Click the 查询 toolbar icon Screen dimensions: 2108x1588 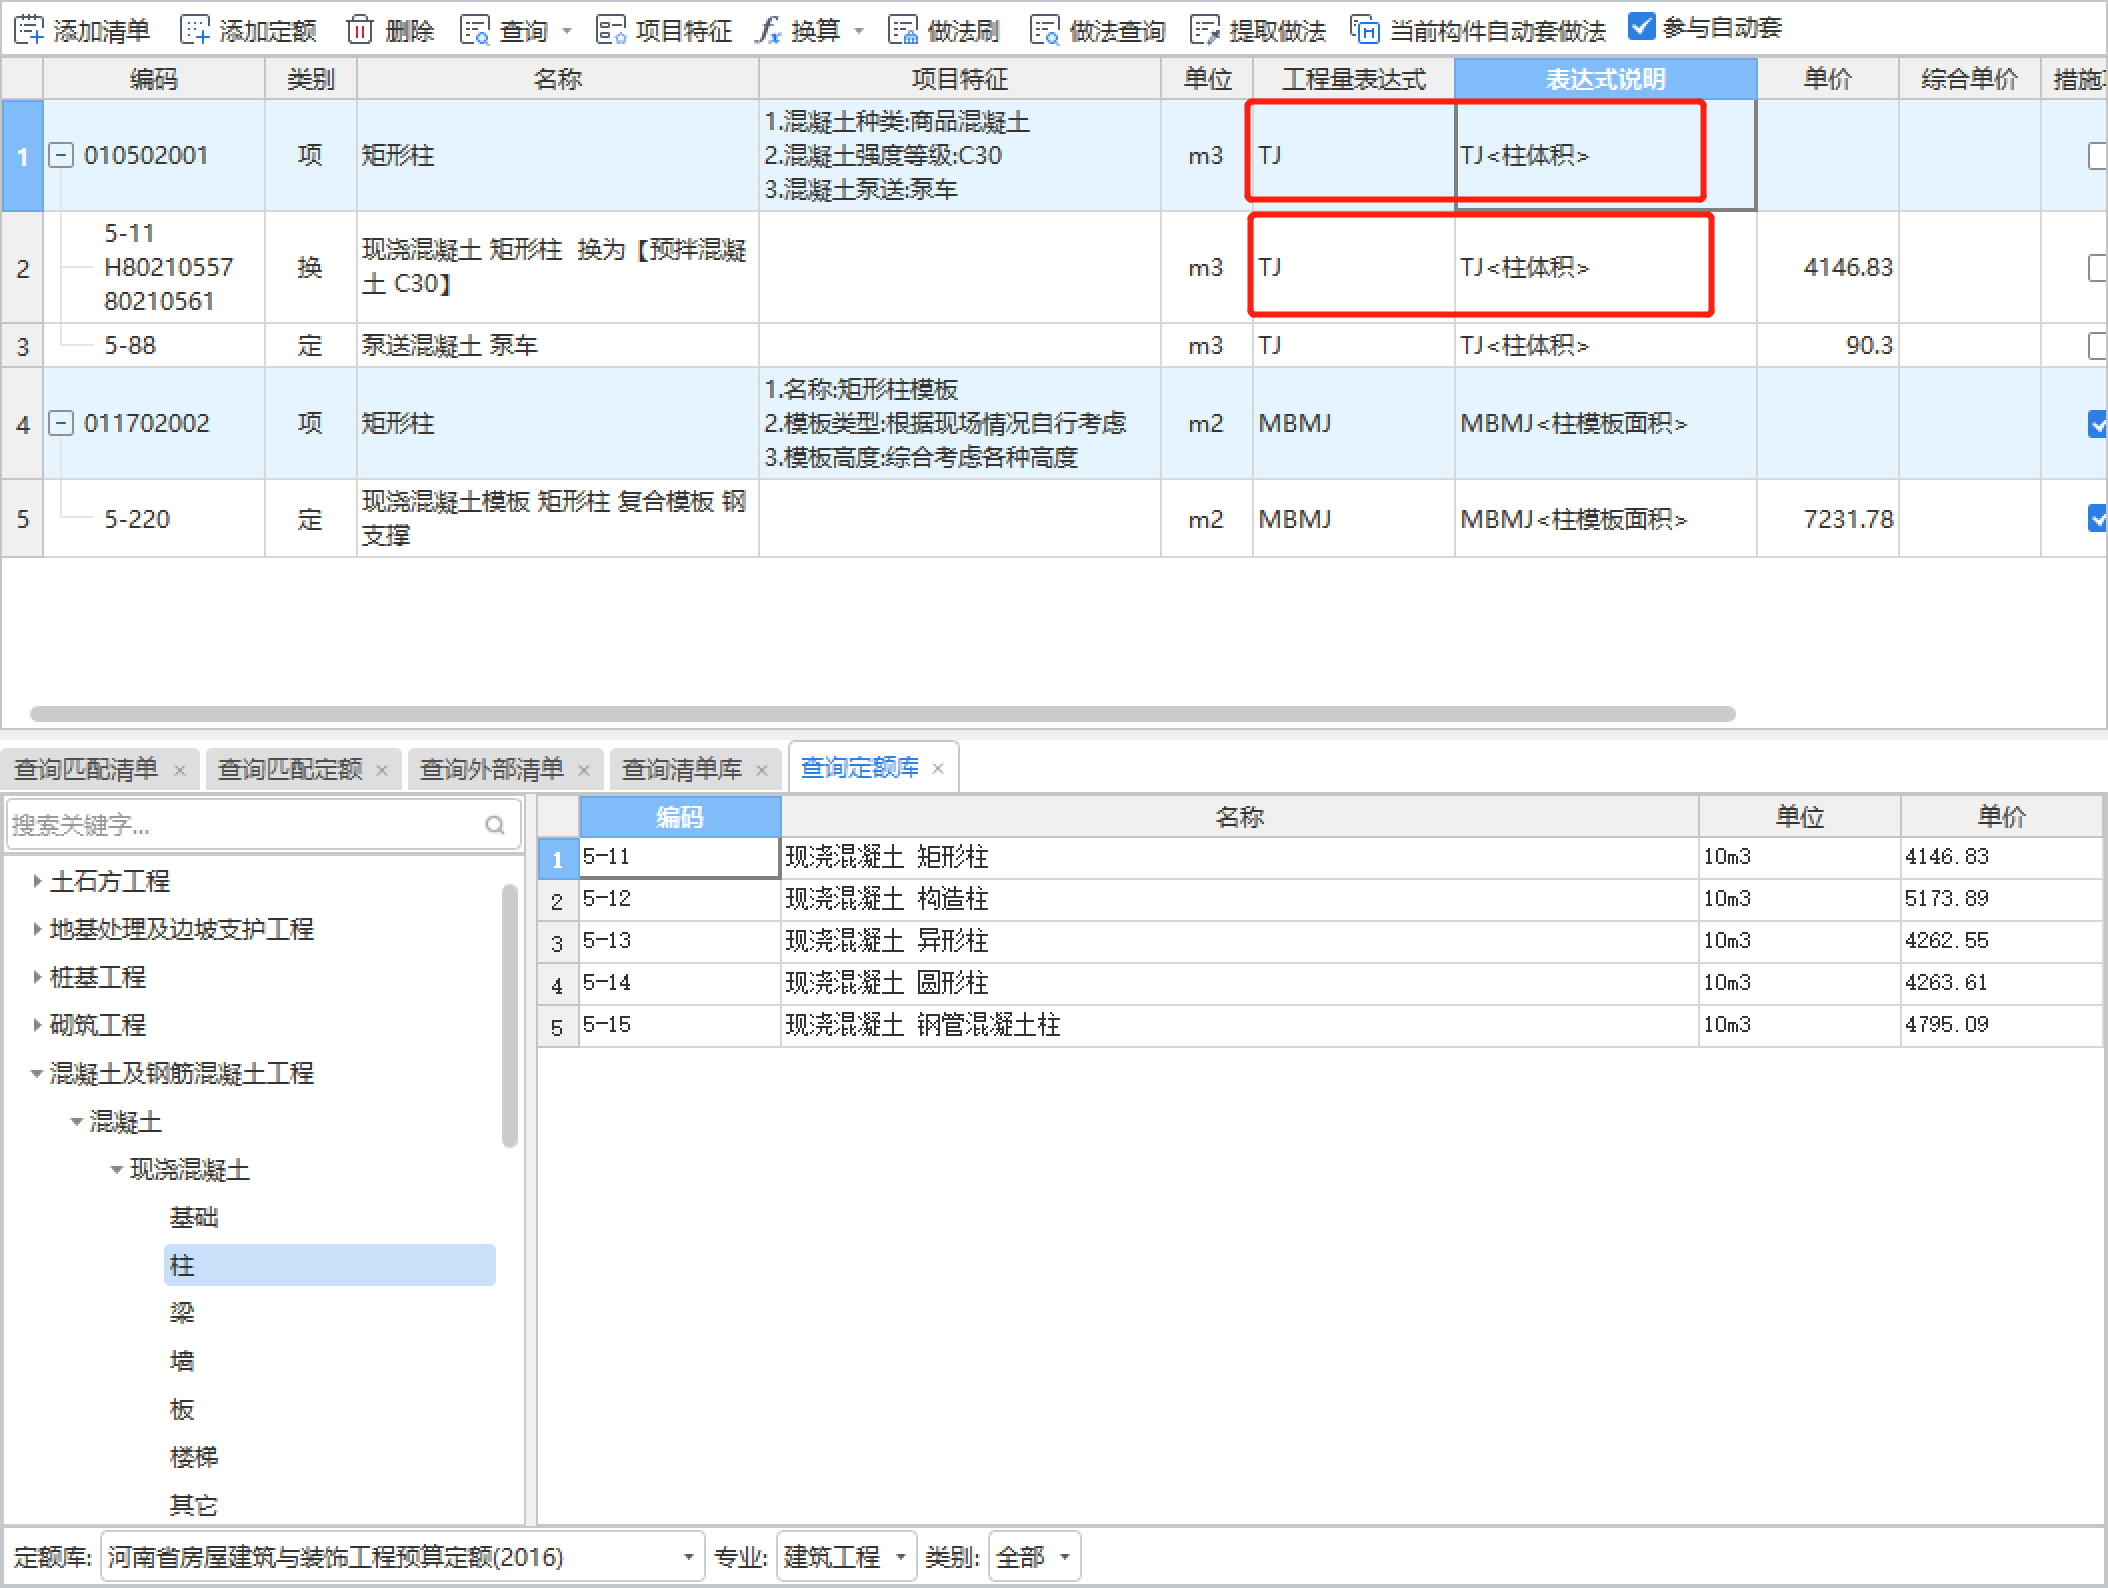(x=475, y=30)
